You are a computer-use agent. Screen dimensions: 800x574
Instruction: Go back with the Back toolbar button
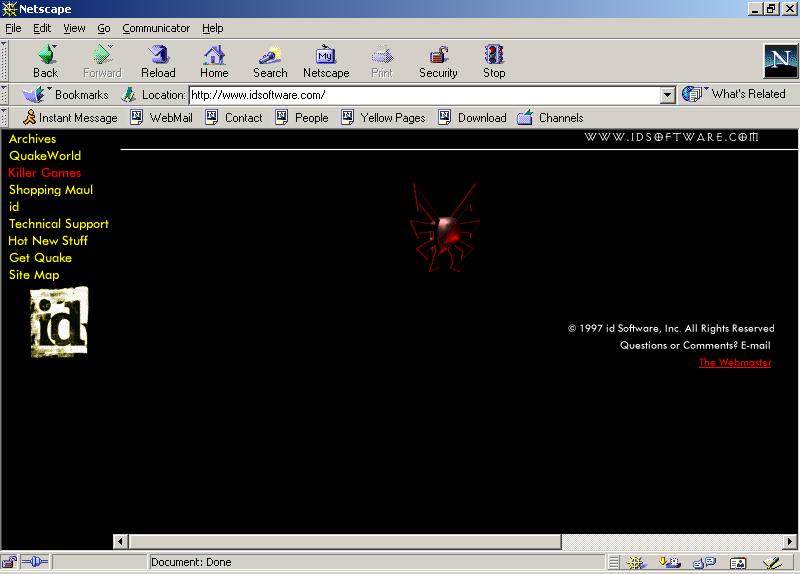tap(46, 61)
